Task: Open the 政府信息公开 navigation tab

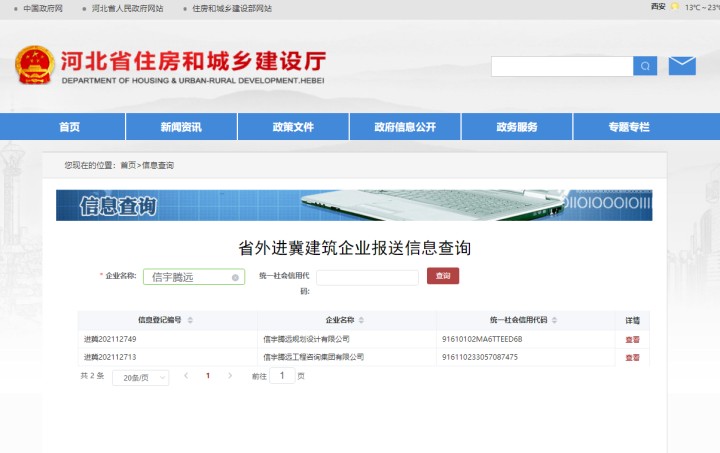Action: [x=405, y=127]
